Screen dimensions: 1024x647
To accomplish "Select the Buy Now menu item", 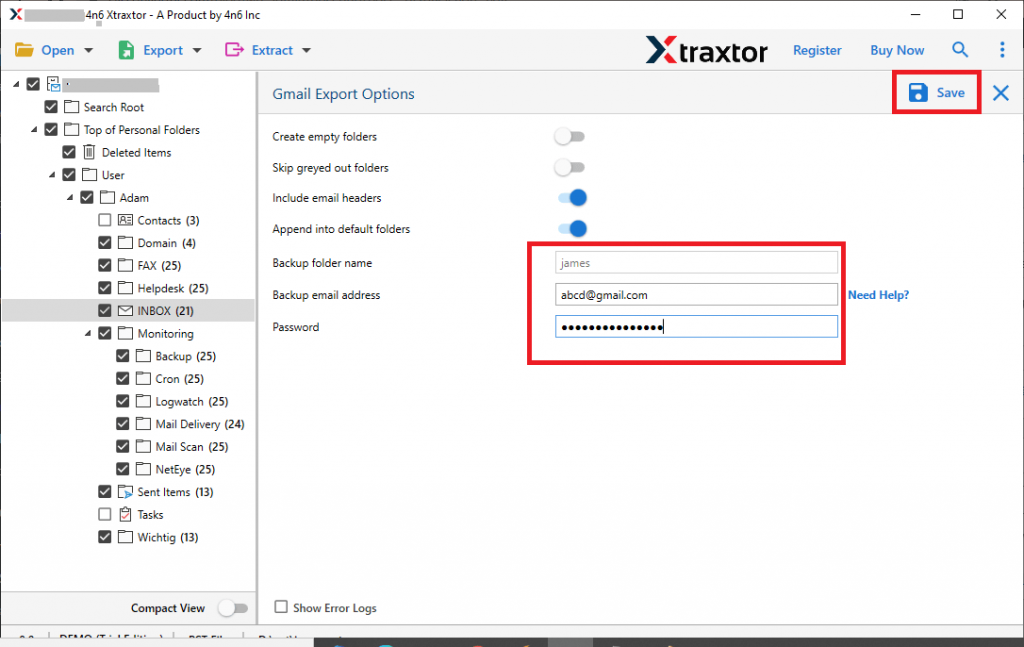I will pos(896,49).
